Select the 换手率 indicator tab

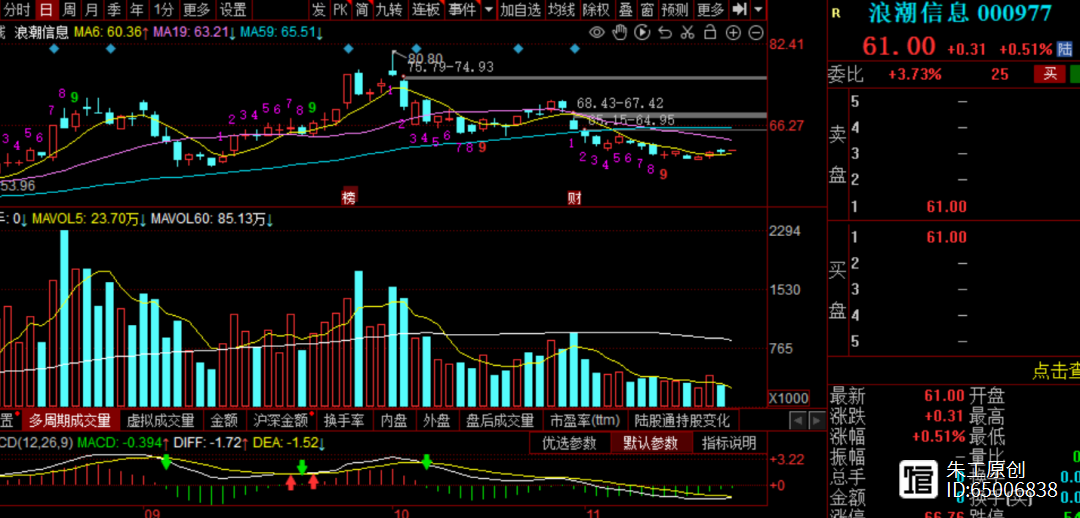coord(343,421)
